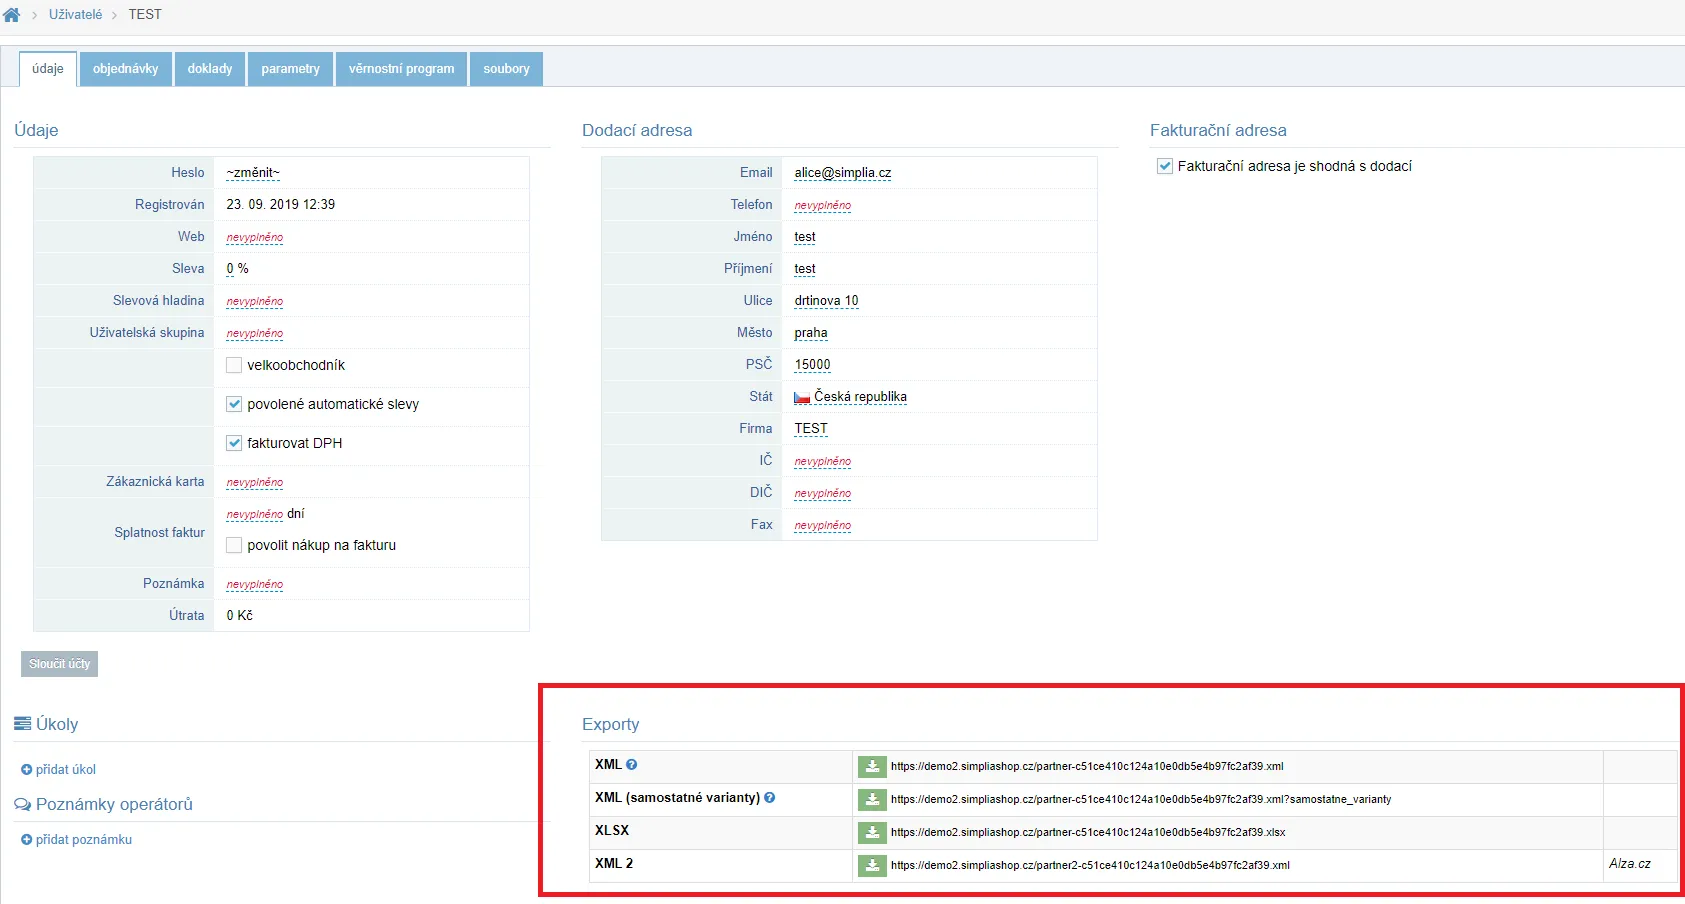Viewport: 1685px width, 904px height.
Task: Click the registration date 23. 09. 2019 12:39
Action: (281, 205)
